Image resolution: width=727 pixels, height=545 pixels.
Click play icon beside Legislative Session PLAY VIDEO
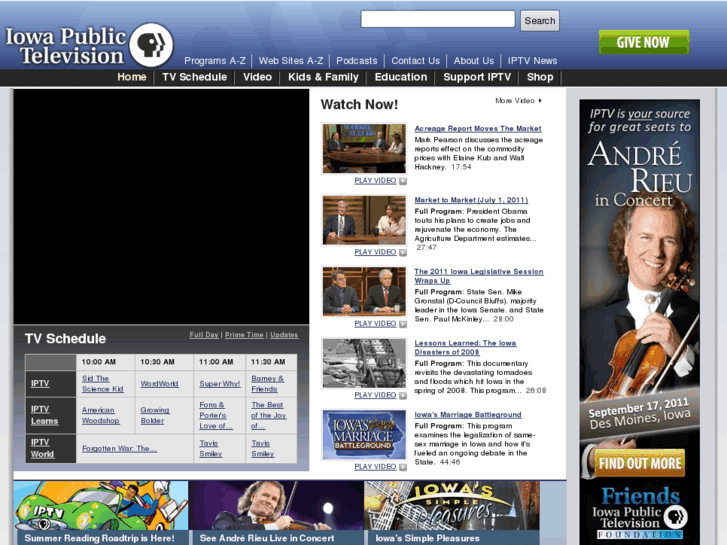403,324
